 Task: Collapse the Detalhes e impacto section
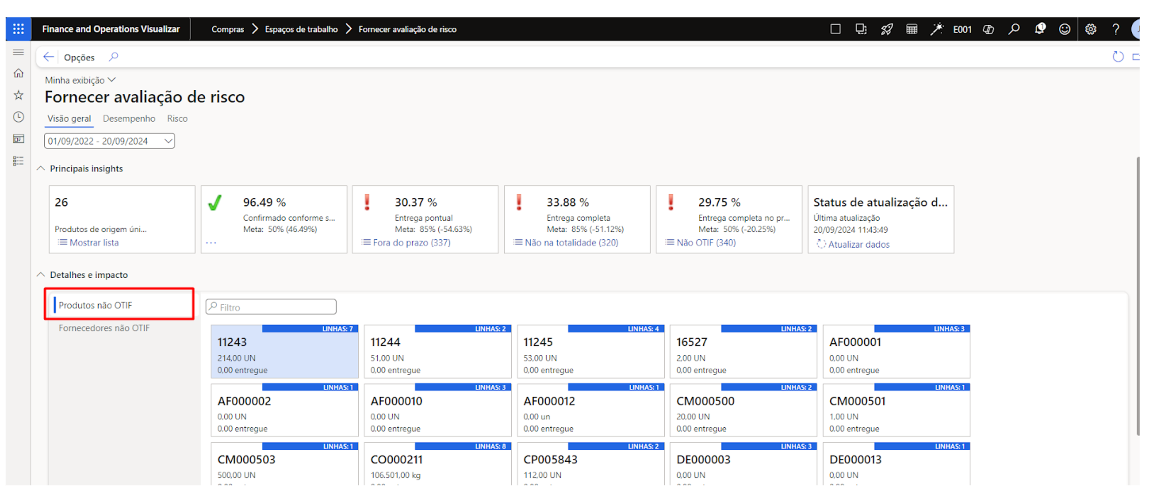[x=40, y=275]
